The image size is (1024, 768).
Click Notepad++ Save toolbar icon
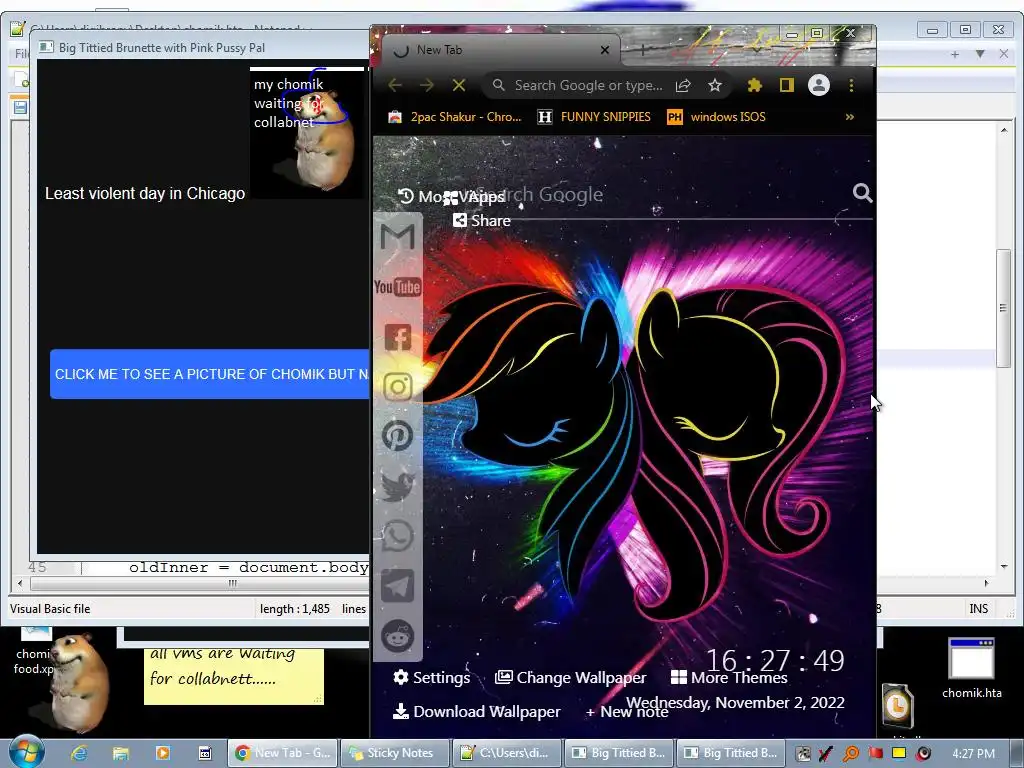20,107
